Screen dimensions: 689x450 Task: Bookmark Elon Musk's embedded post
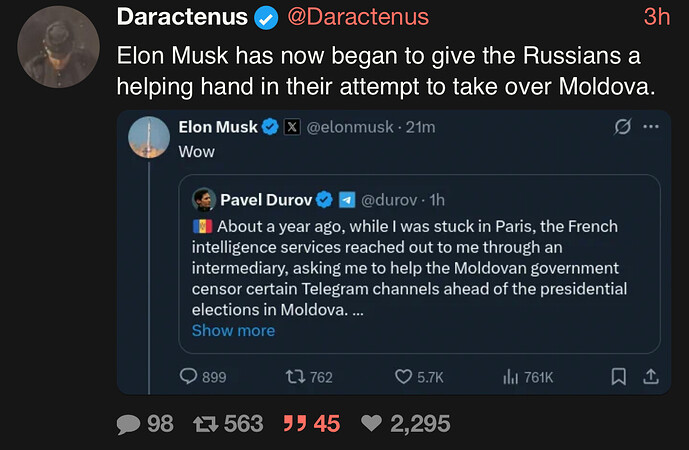click(x=618, y=377)
